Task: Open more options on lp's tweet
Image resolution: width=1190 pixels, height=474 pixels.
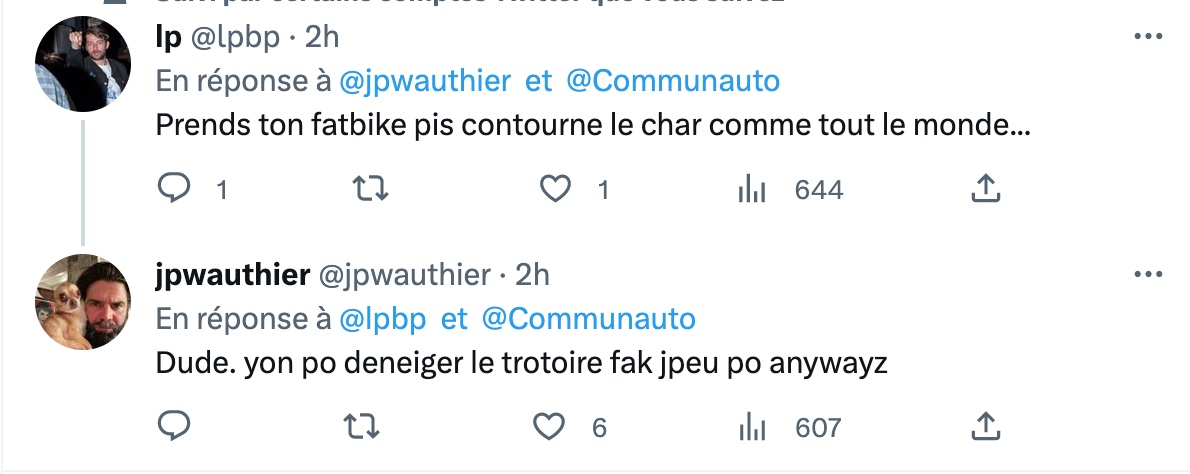Action: point(1148,36)
